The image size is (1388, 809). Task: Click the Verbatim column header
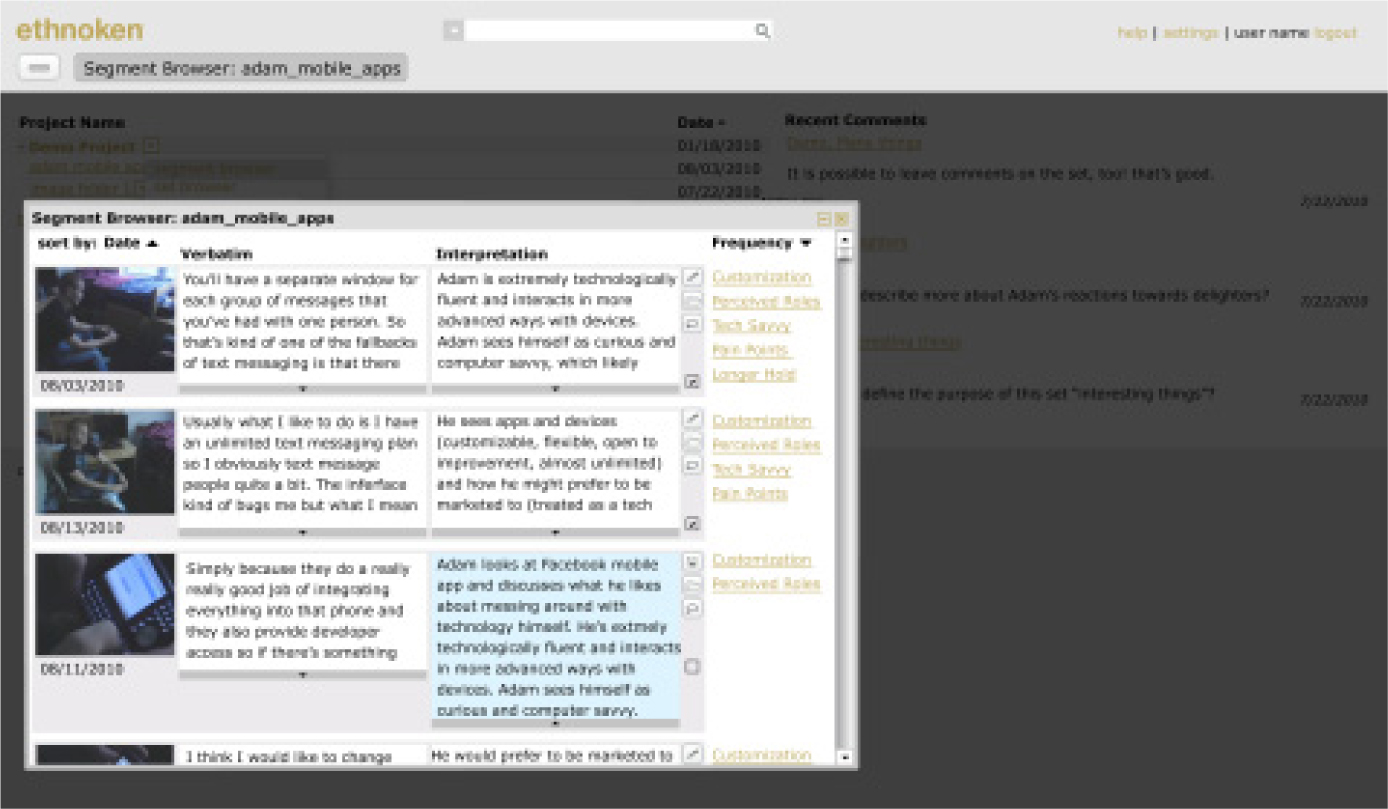click(x=216, y=254)
